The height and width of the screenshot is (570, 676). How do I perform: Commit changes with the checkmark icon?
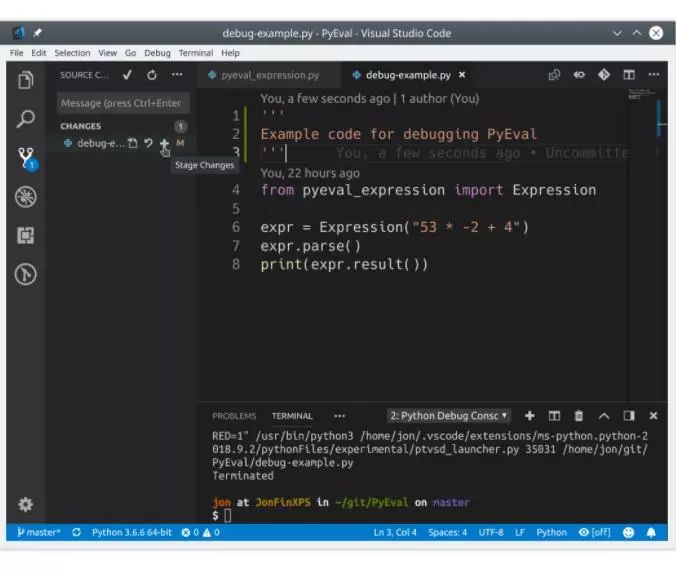(x=127, y=75)
